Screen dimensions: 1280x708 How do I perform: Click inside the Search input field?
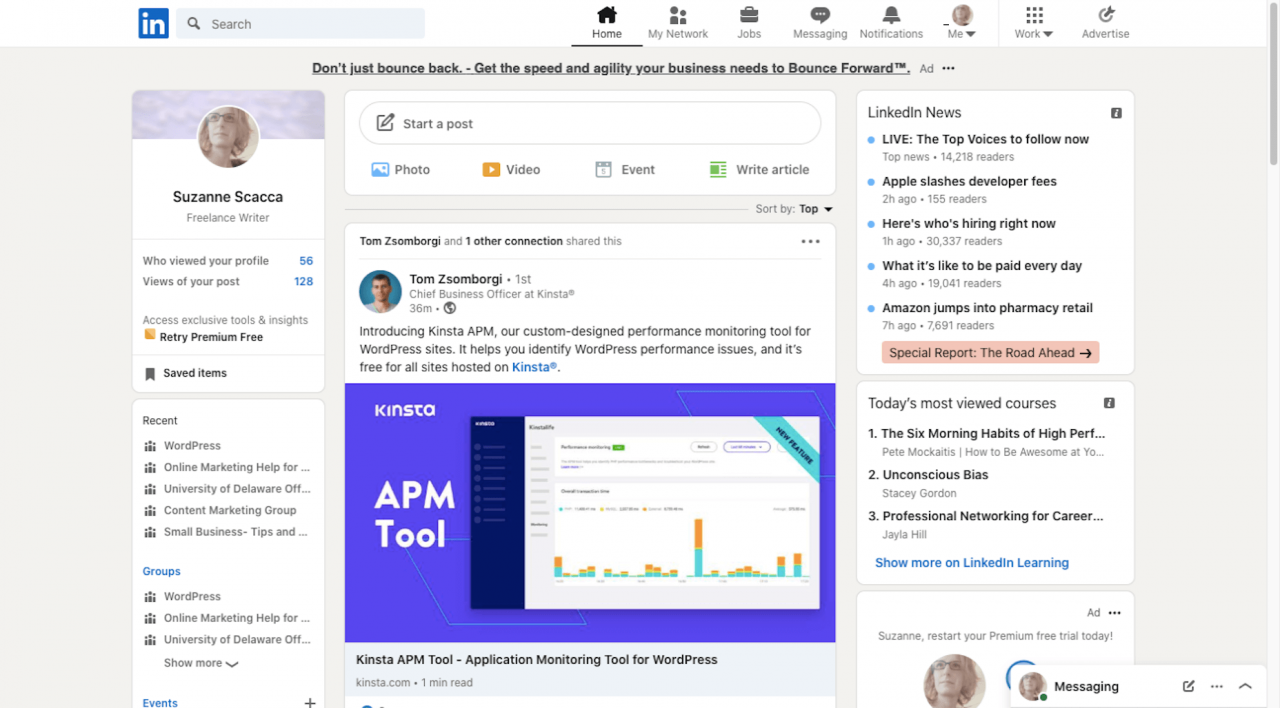click(x=300, y=23)
